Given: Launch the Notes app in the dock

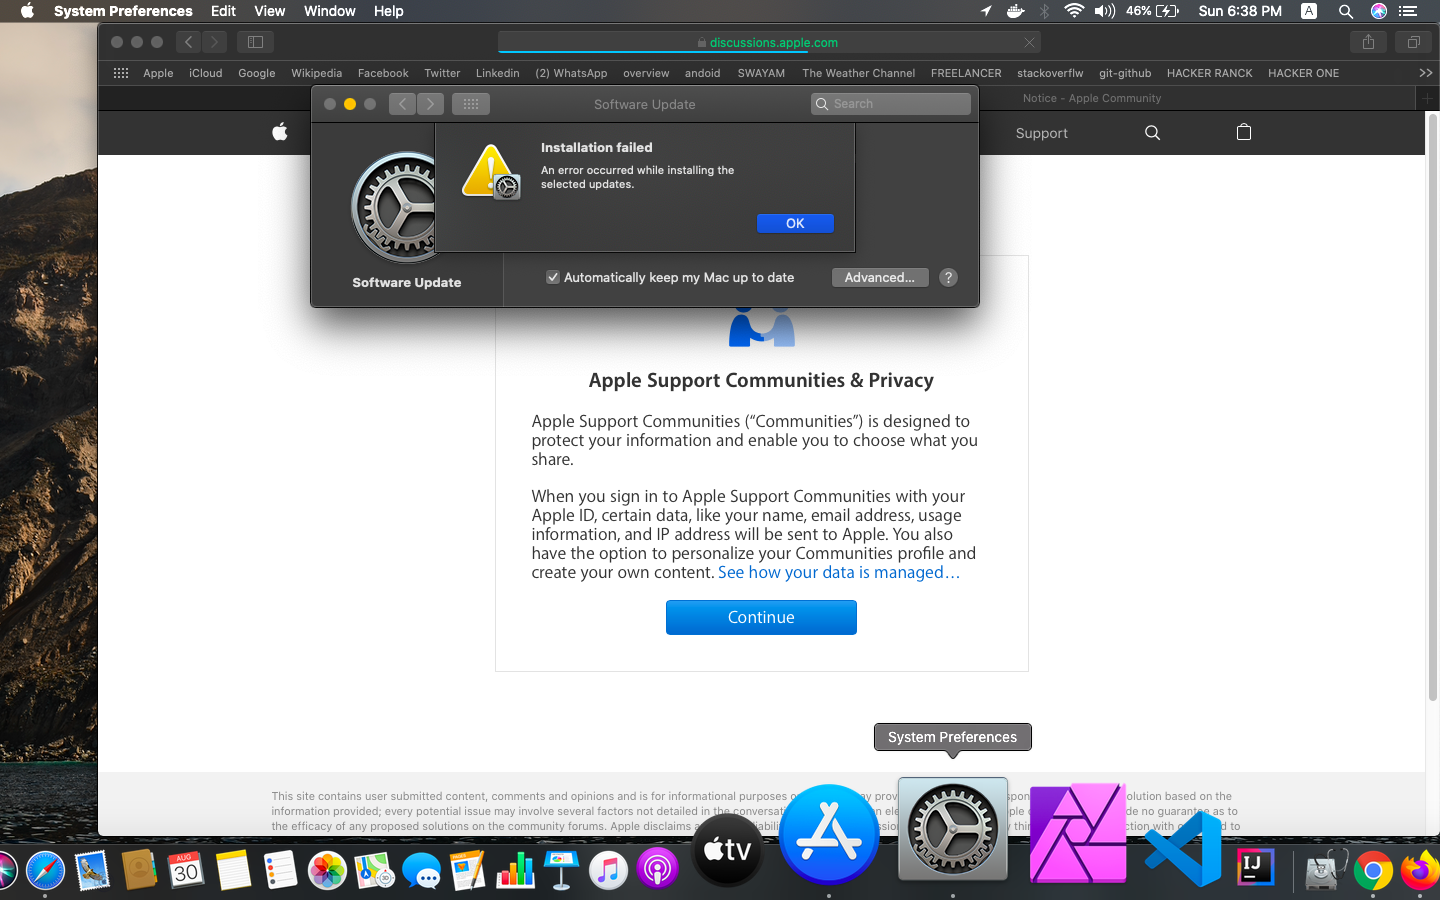Looking at the screenshot, I should (x=233, y=871).
